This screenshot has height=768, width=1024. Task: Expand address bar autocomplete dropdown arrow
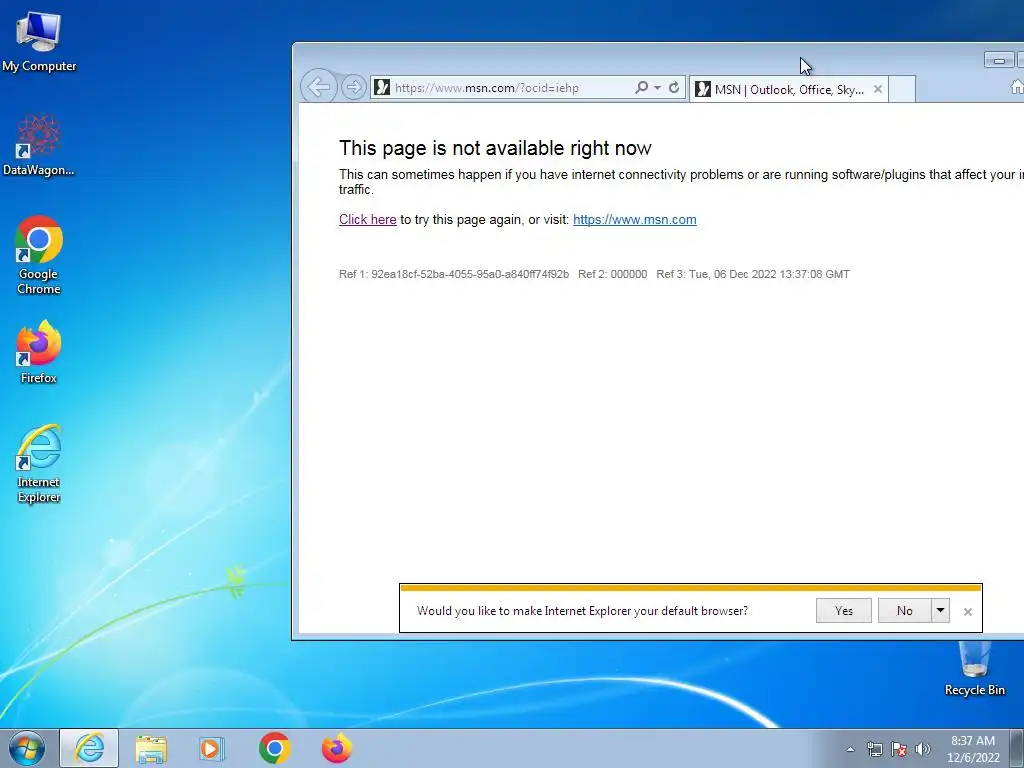point(657,88)
